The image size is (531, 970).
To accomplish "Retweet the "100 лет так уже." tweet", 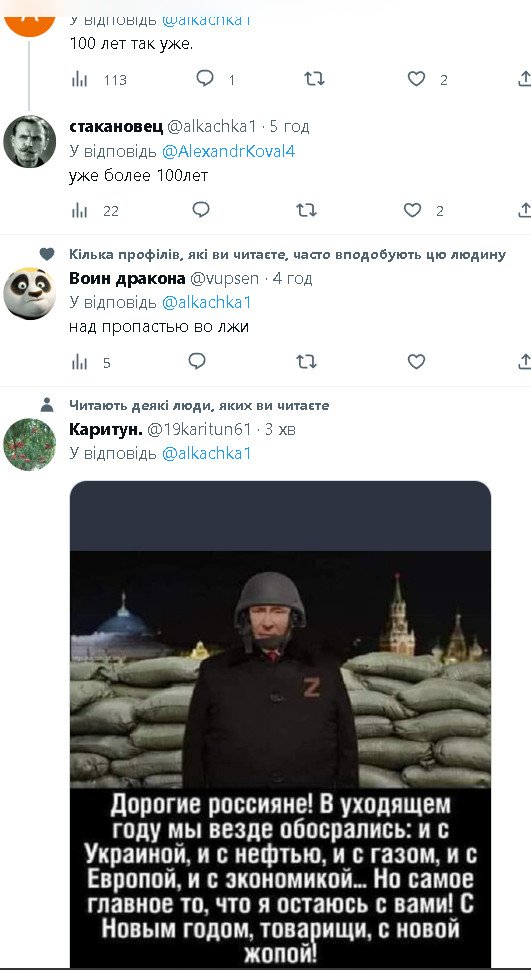I will pos(314,79).
